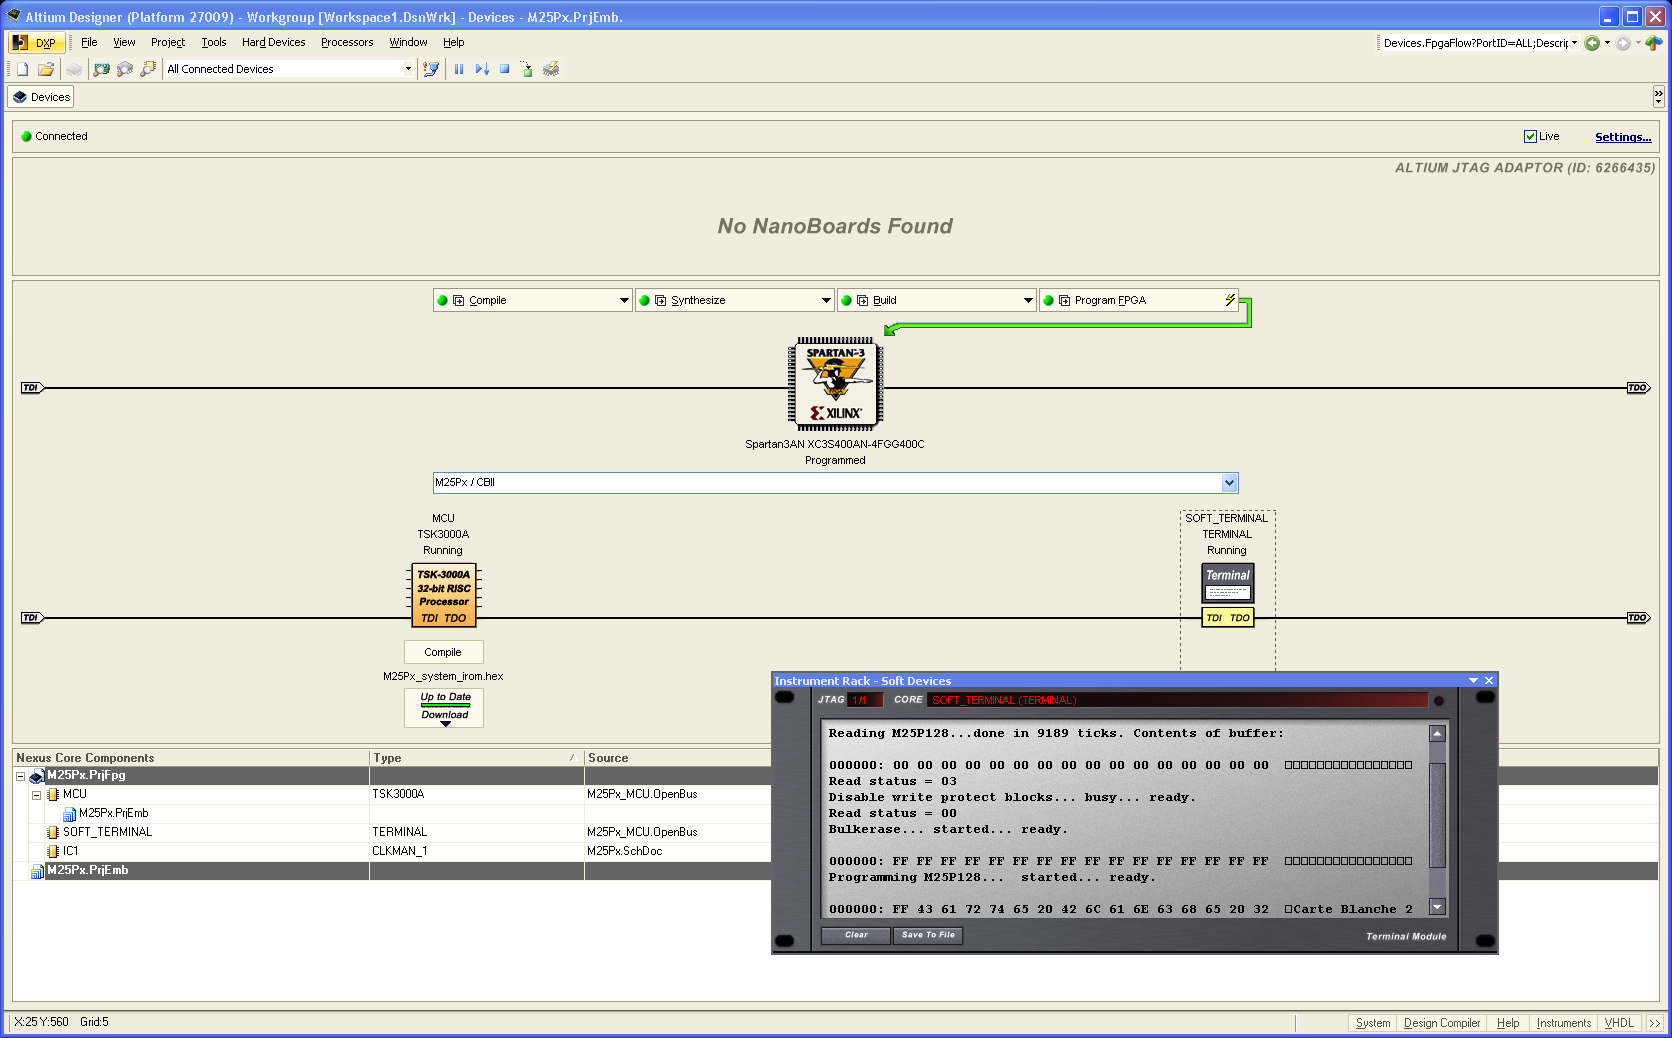Viewport: 1672px width, 1038px height.
Task: Open the Settings link
Action: tap(1623, 137)
